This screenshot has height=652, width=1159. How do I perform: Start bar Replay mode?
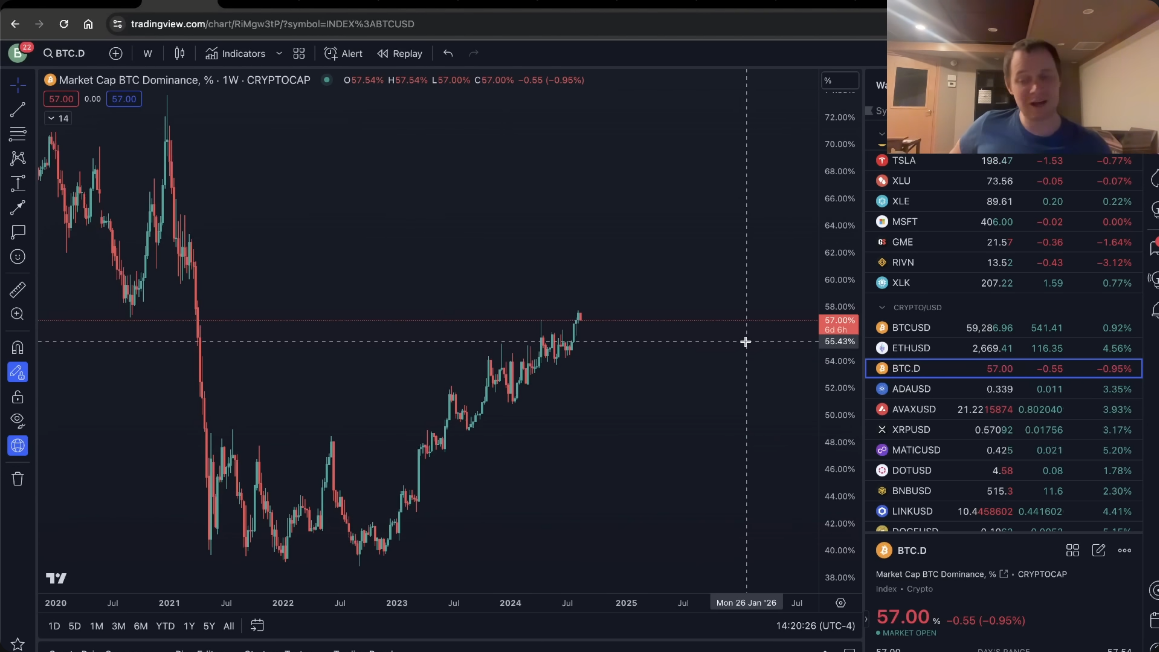(x=400, y=53)
